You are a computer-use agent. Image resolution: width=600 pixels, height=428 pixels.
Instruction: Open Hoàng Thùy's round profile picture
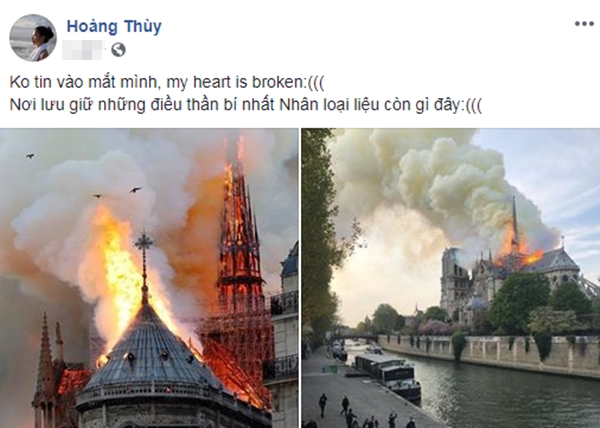tap(33, 38)
